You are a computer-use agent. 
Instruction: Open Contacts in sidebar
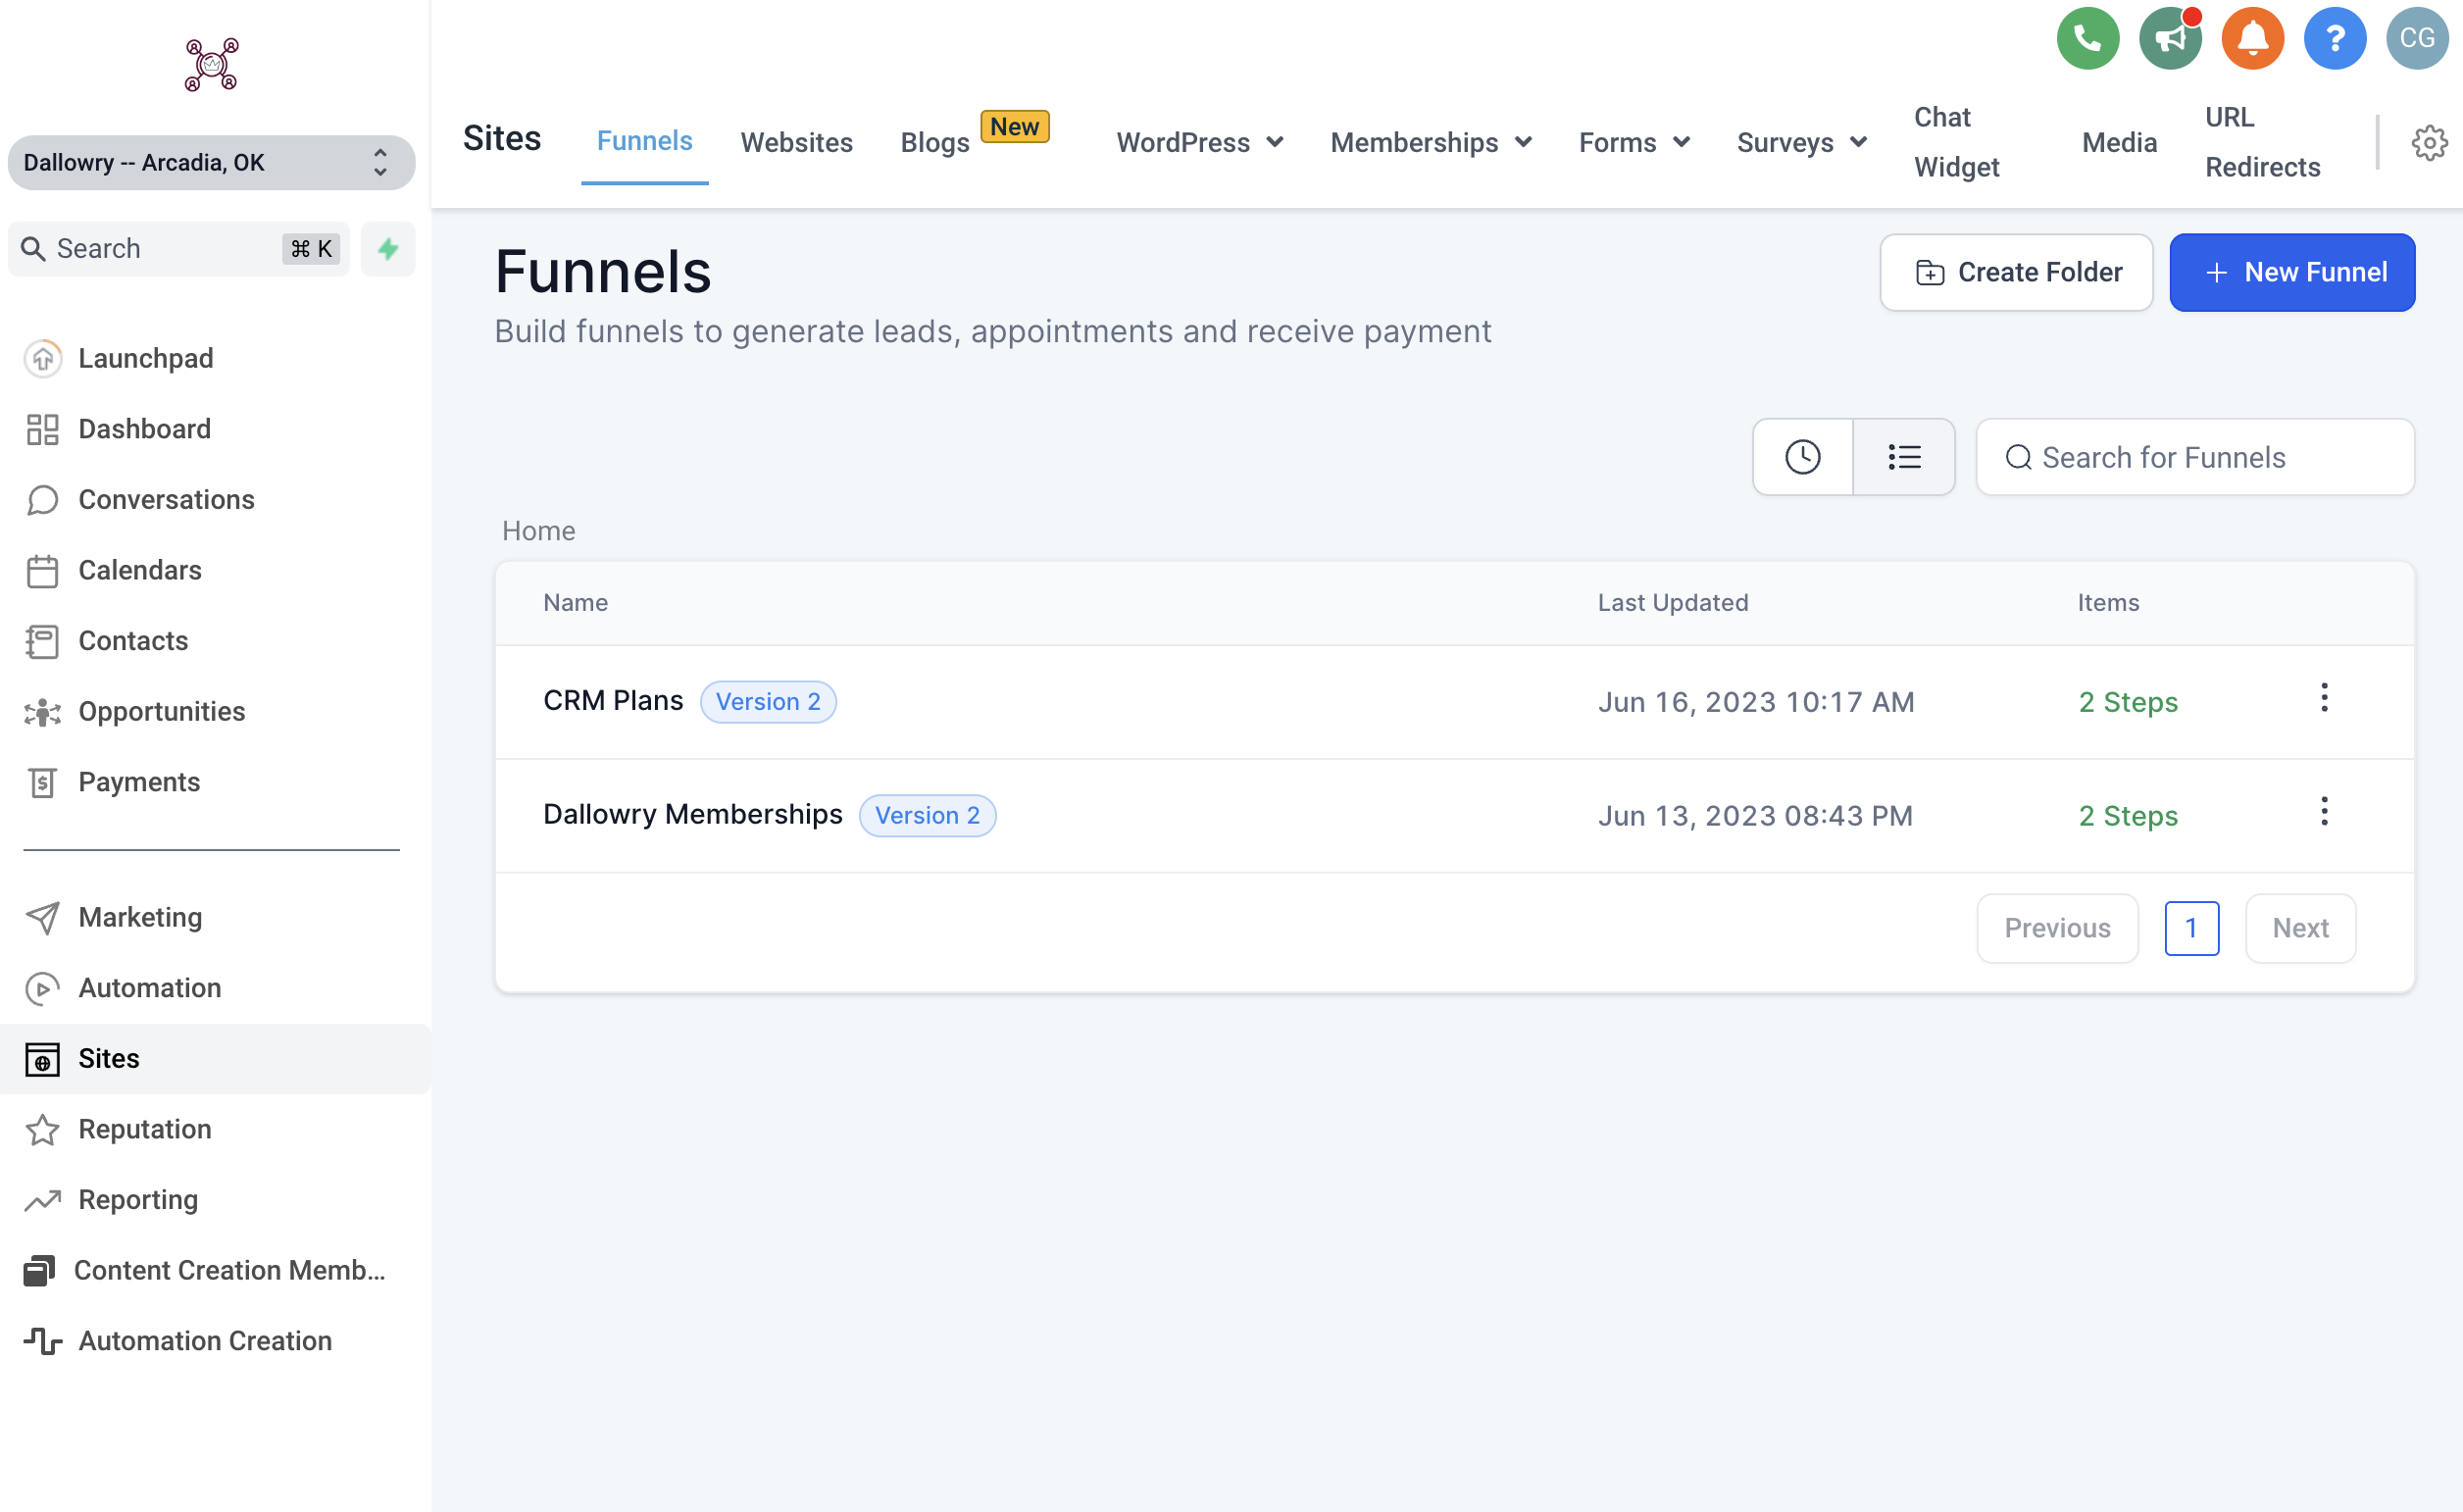tap(132, 641)
